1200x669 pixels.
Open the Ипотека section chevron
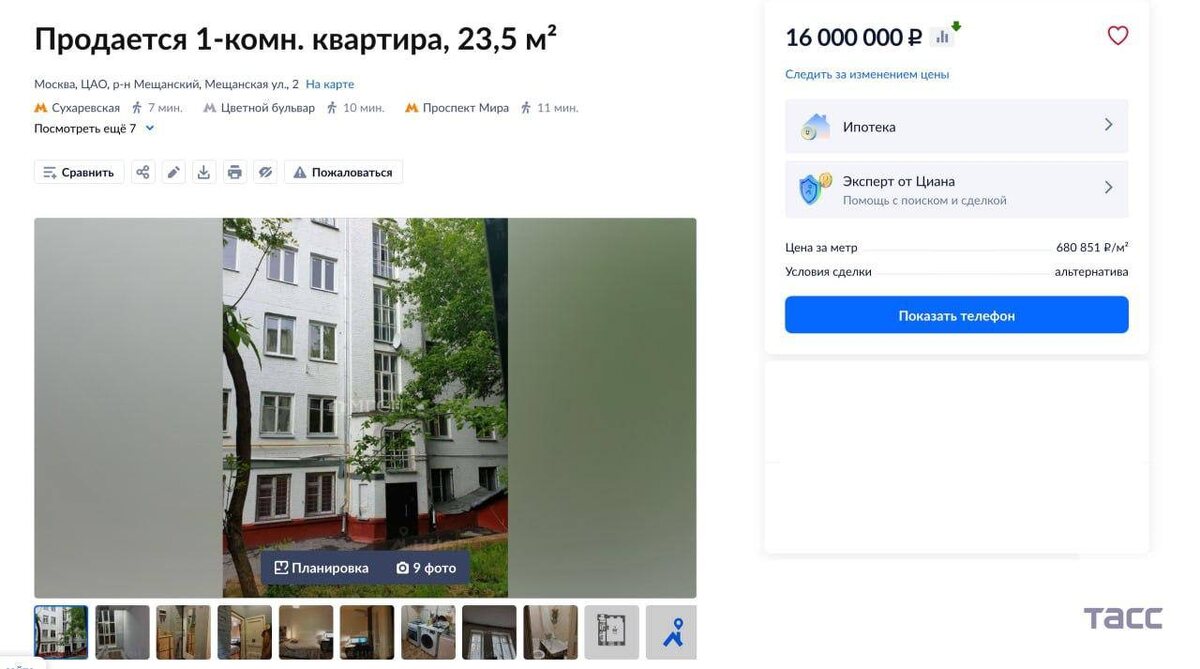pyautogui.click(x=1108, y=125)
